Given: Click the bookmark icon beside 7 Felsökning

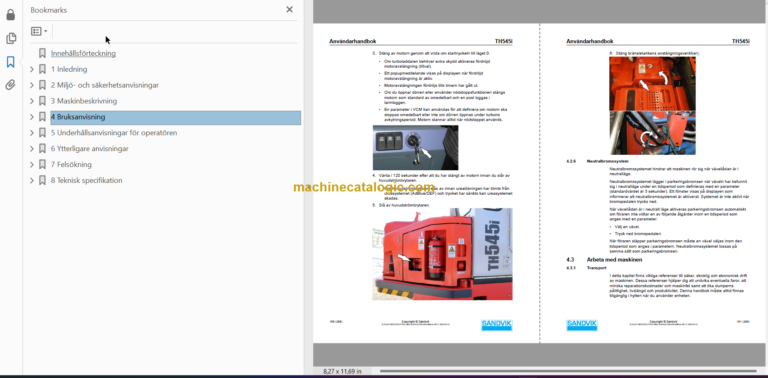Looking at the screenshot, I should 43,165.
